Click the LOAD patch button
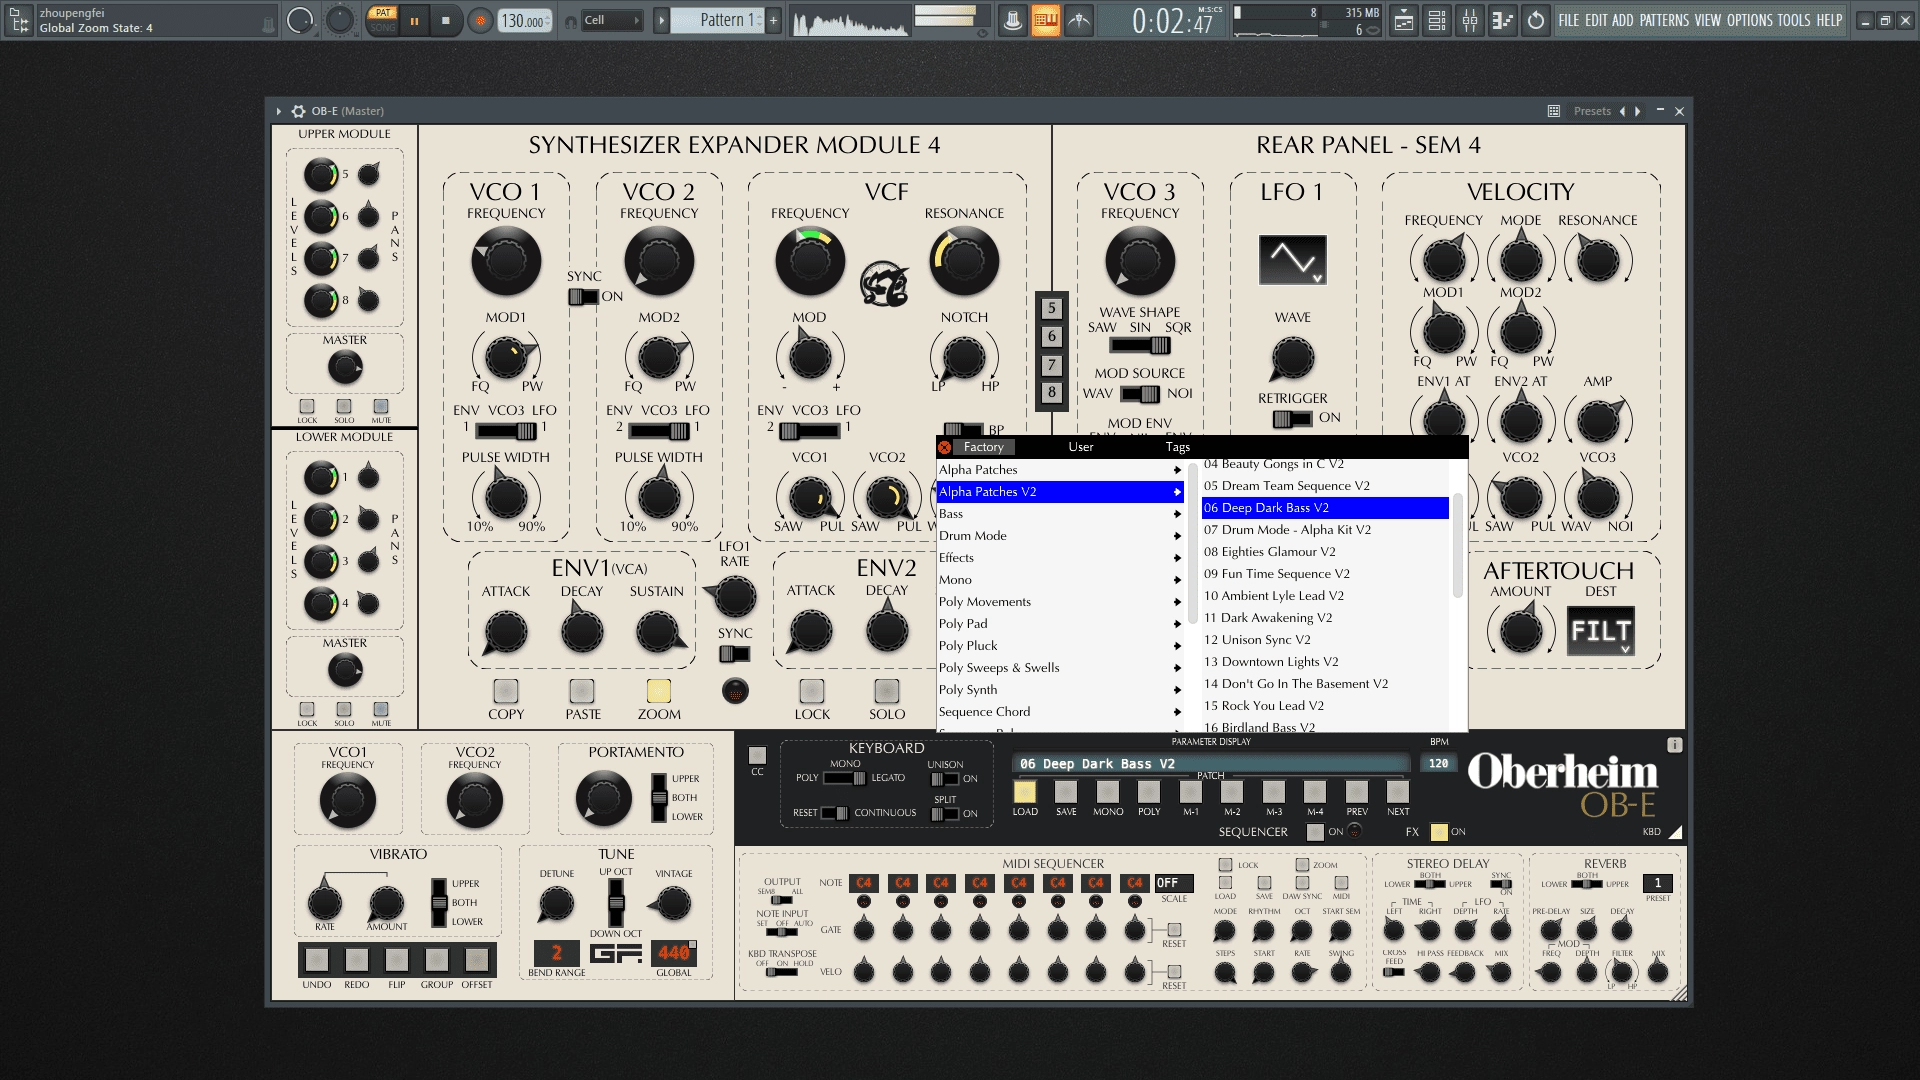 1025,792
